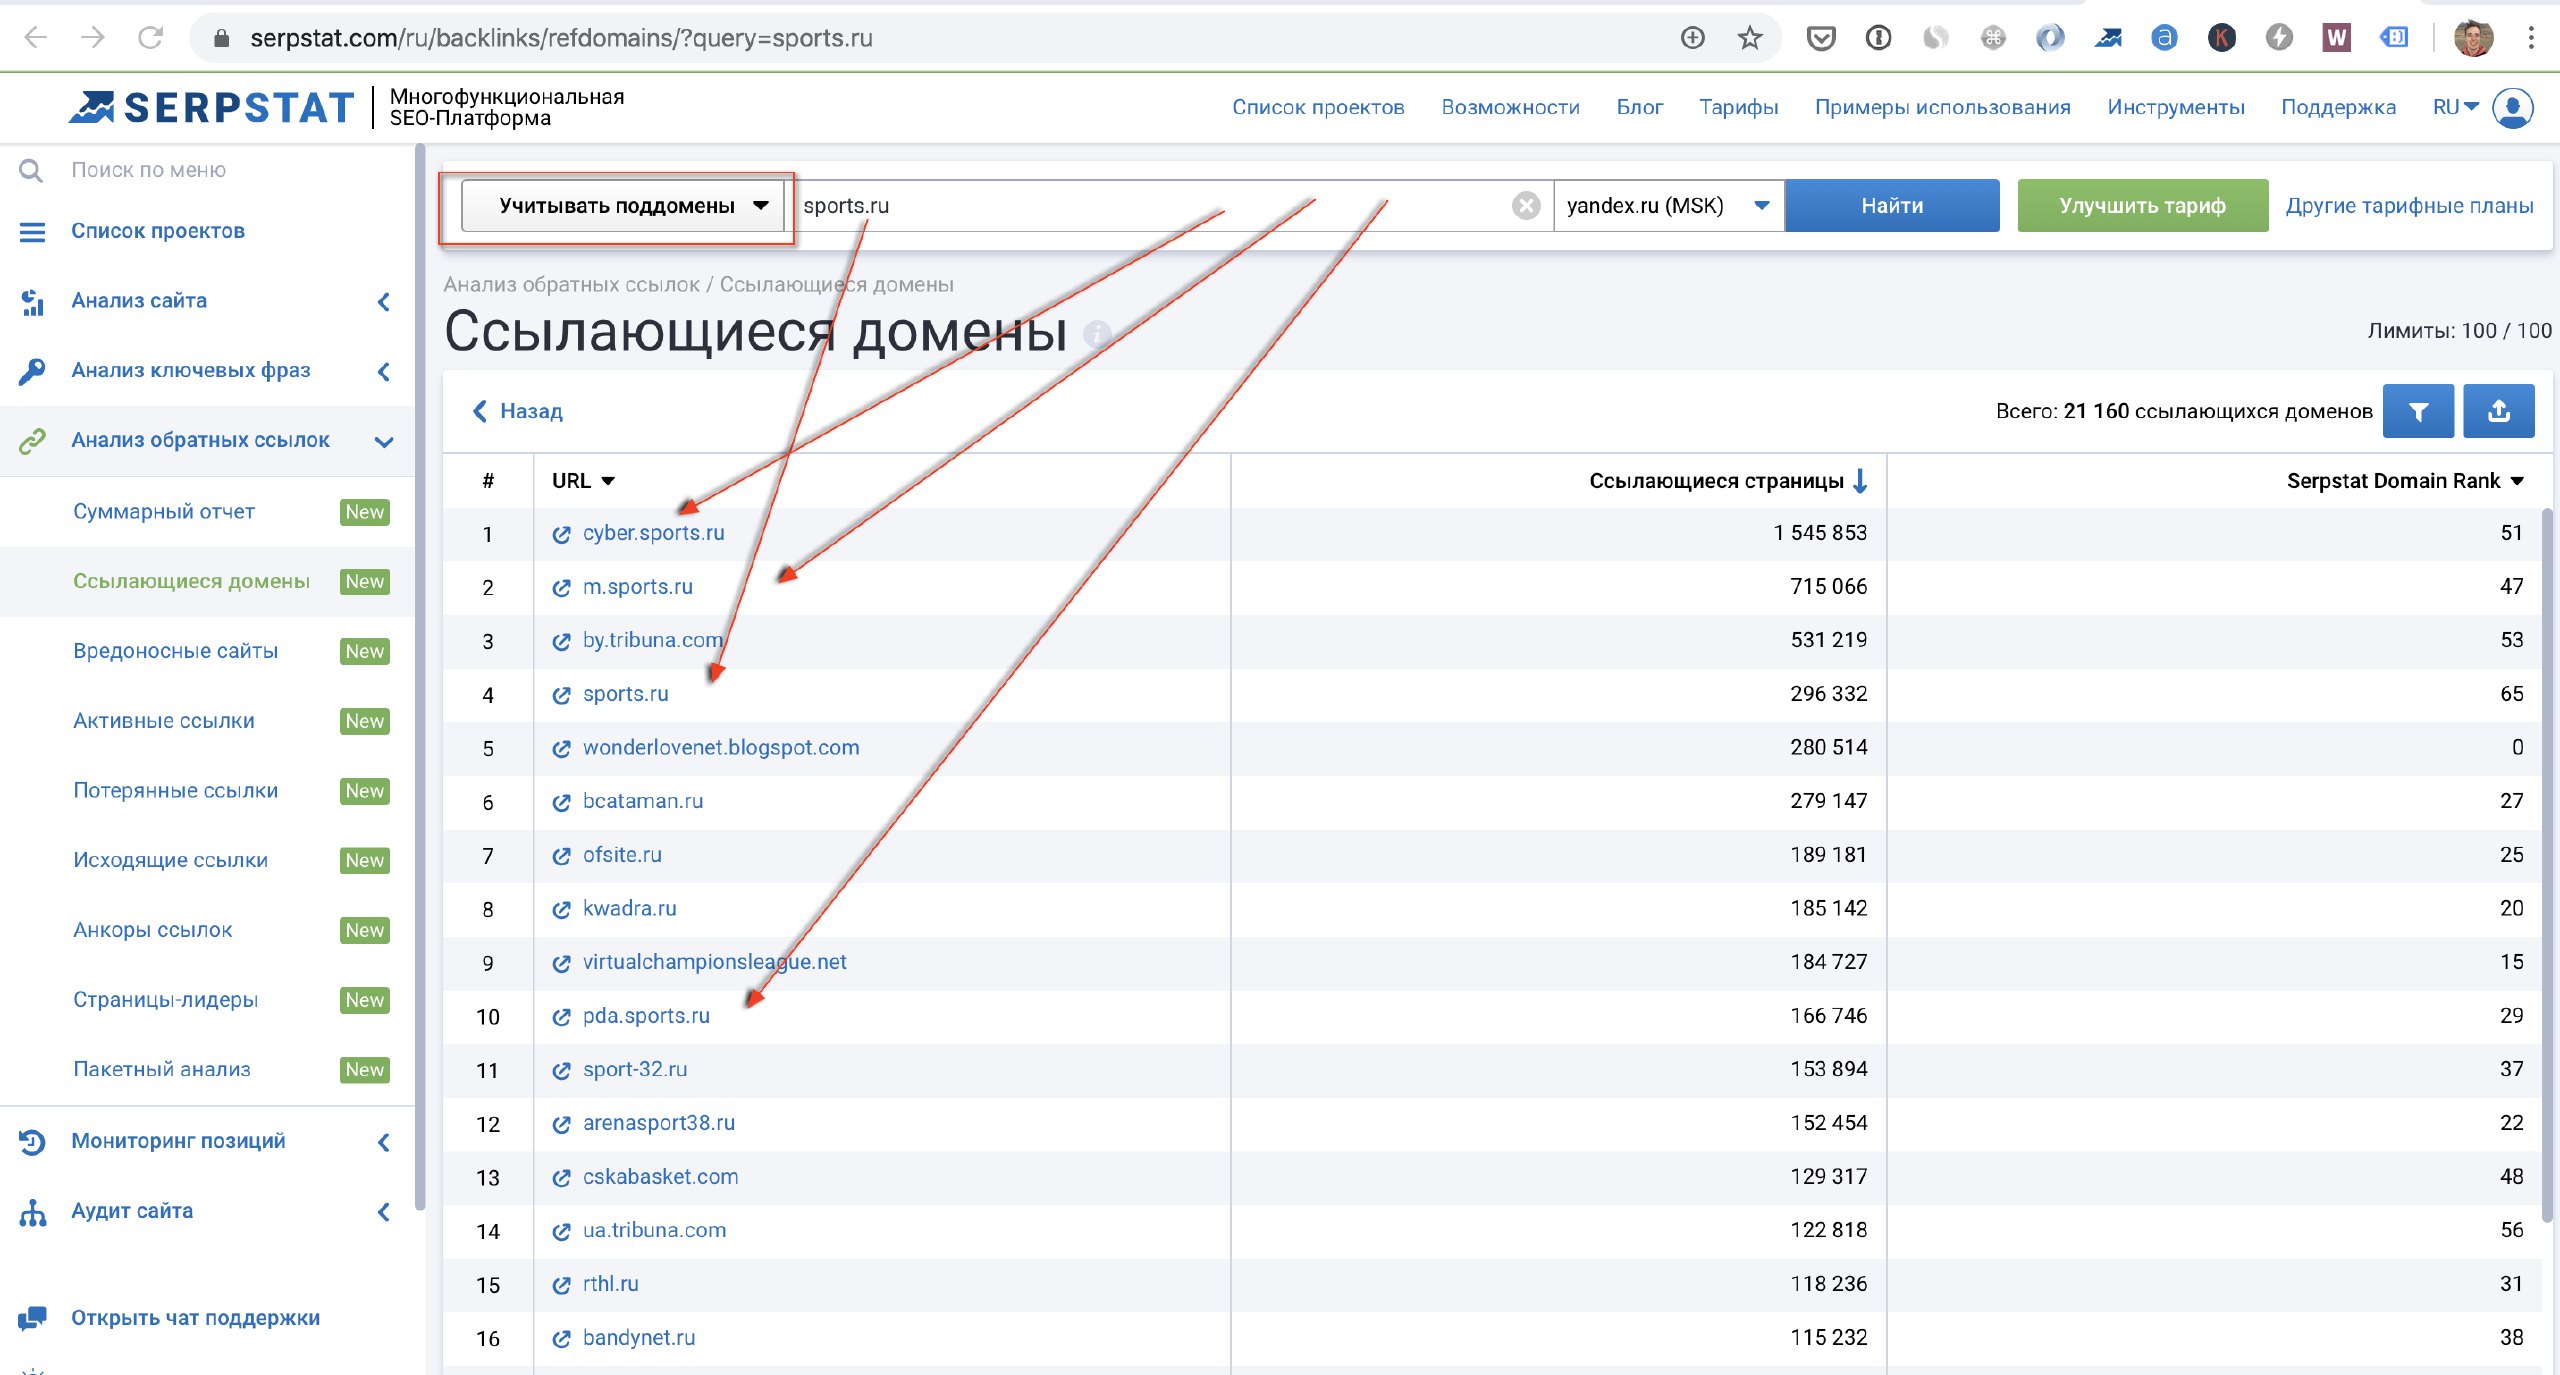Expand the Мониторинг позиций chevron
This screenshot has width=2560, height=1375.
384,1142
